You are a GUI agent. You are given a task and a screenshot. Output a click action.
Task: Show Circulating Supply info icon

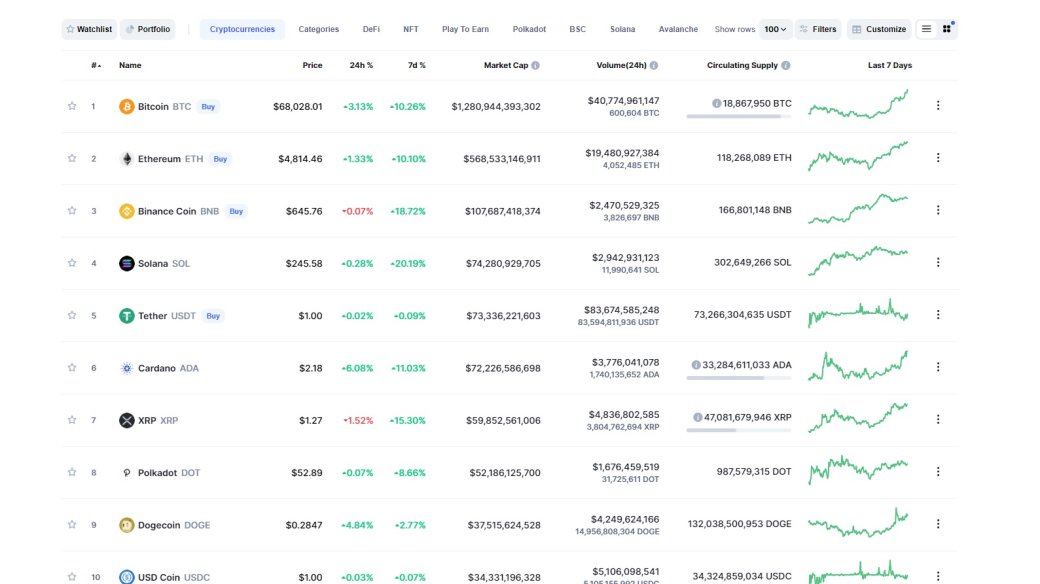click(x=786, y=65)
